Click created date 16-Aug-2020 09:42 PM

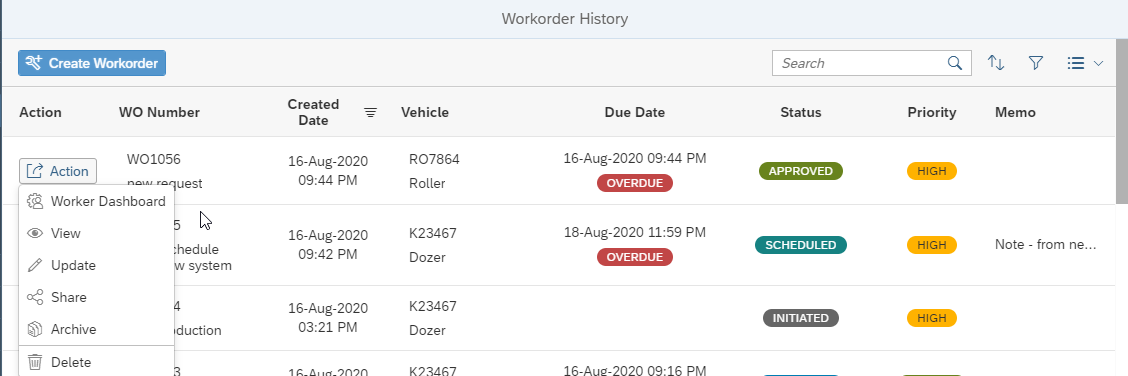[328, 244]
